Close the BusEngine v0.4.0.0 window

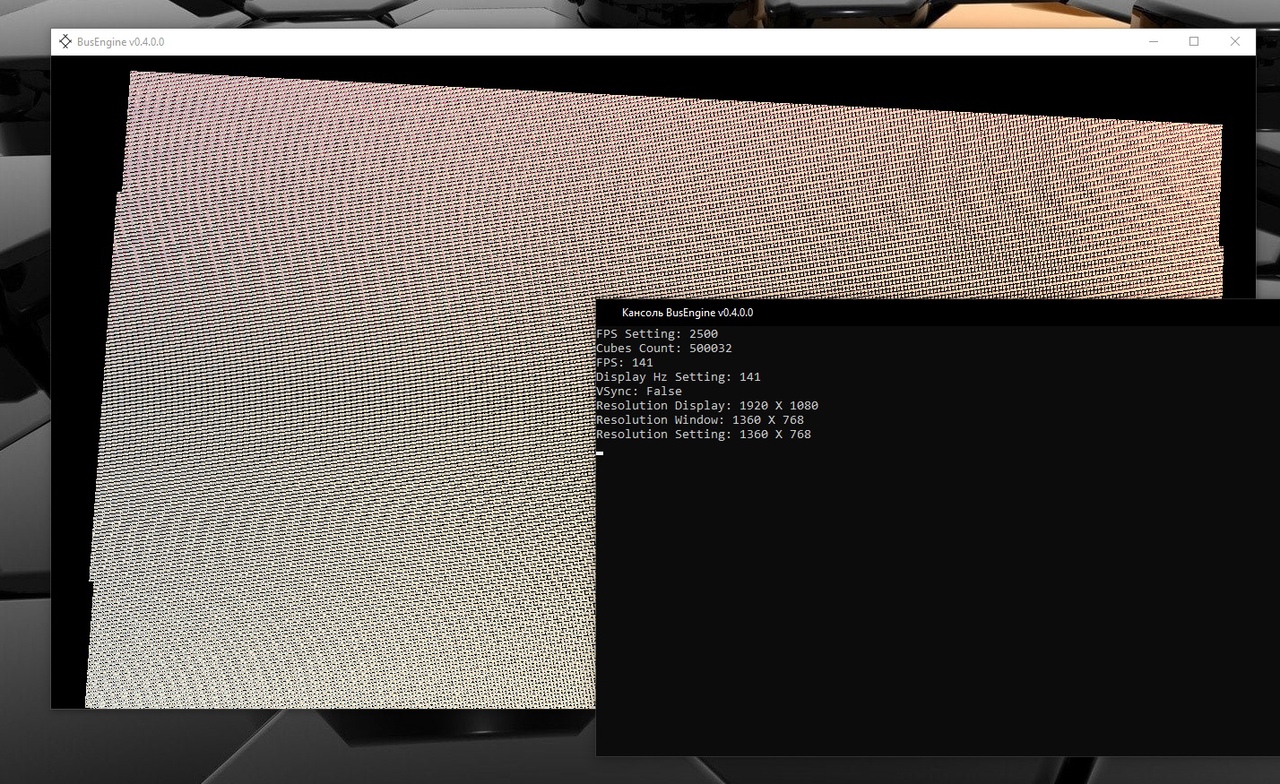point(1235,42)
